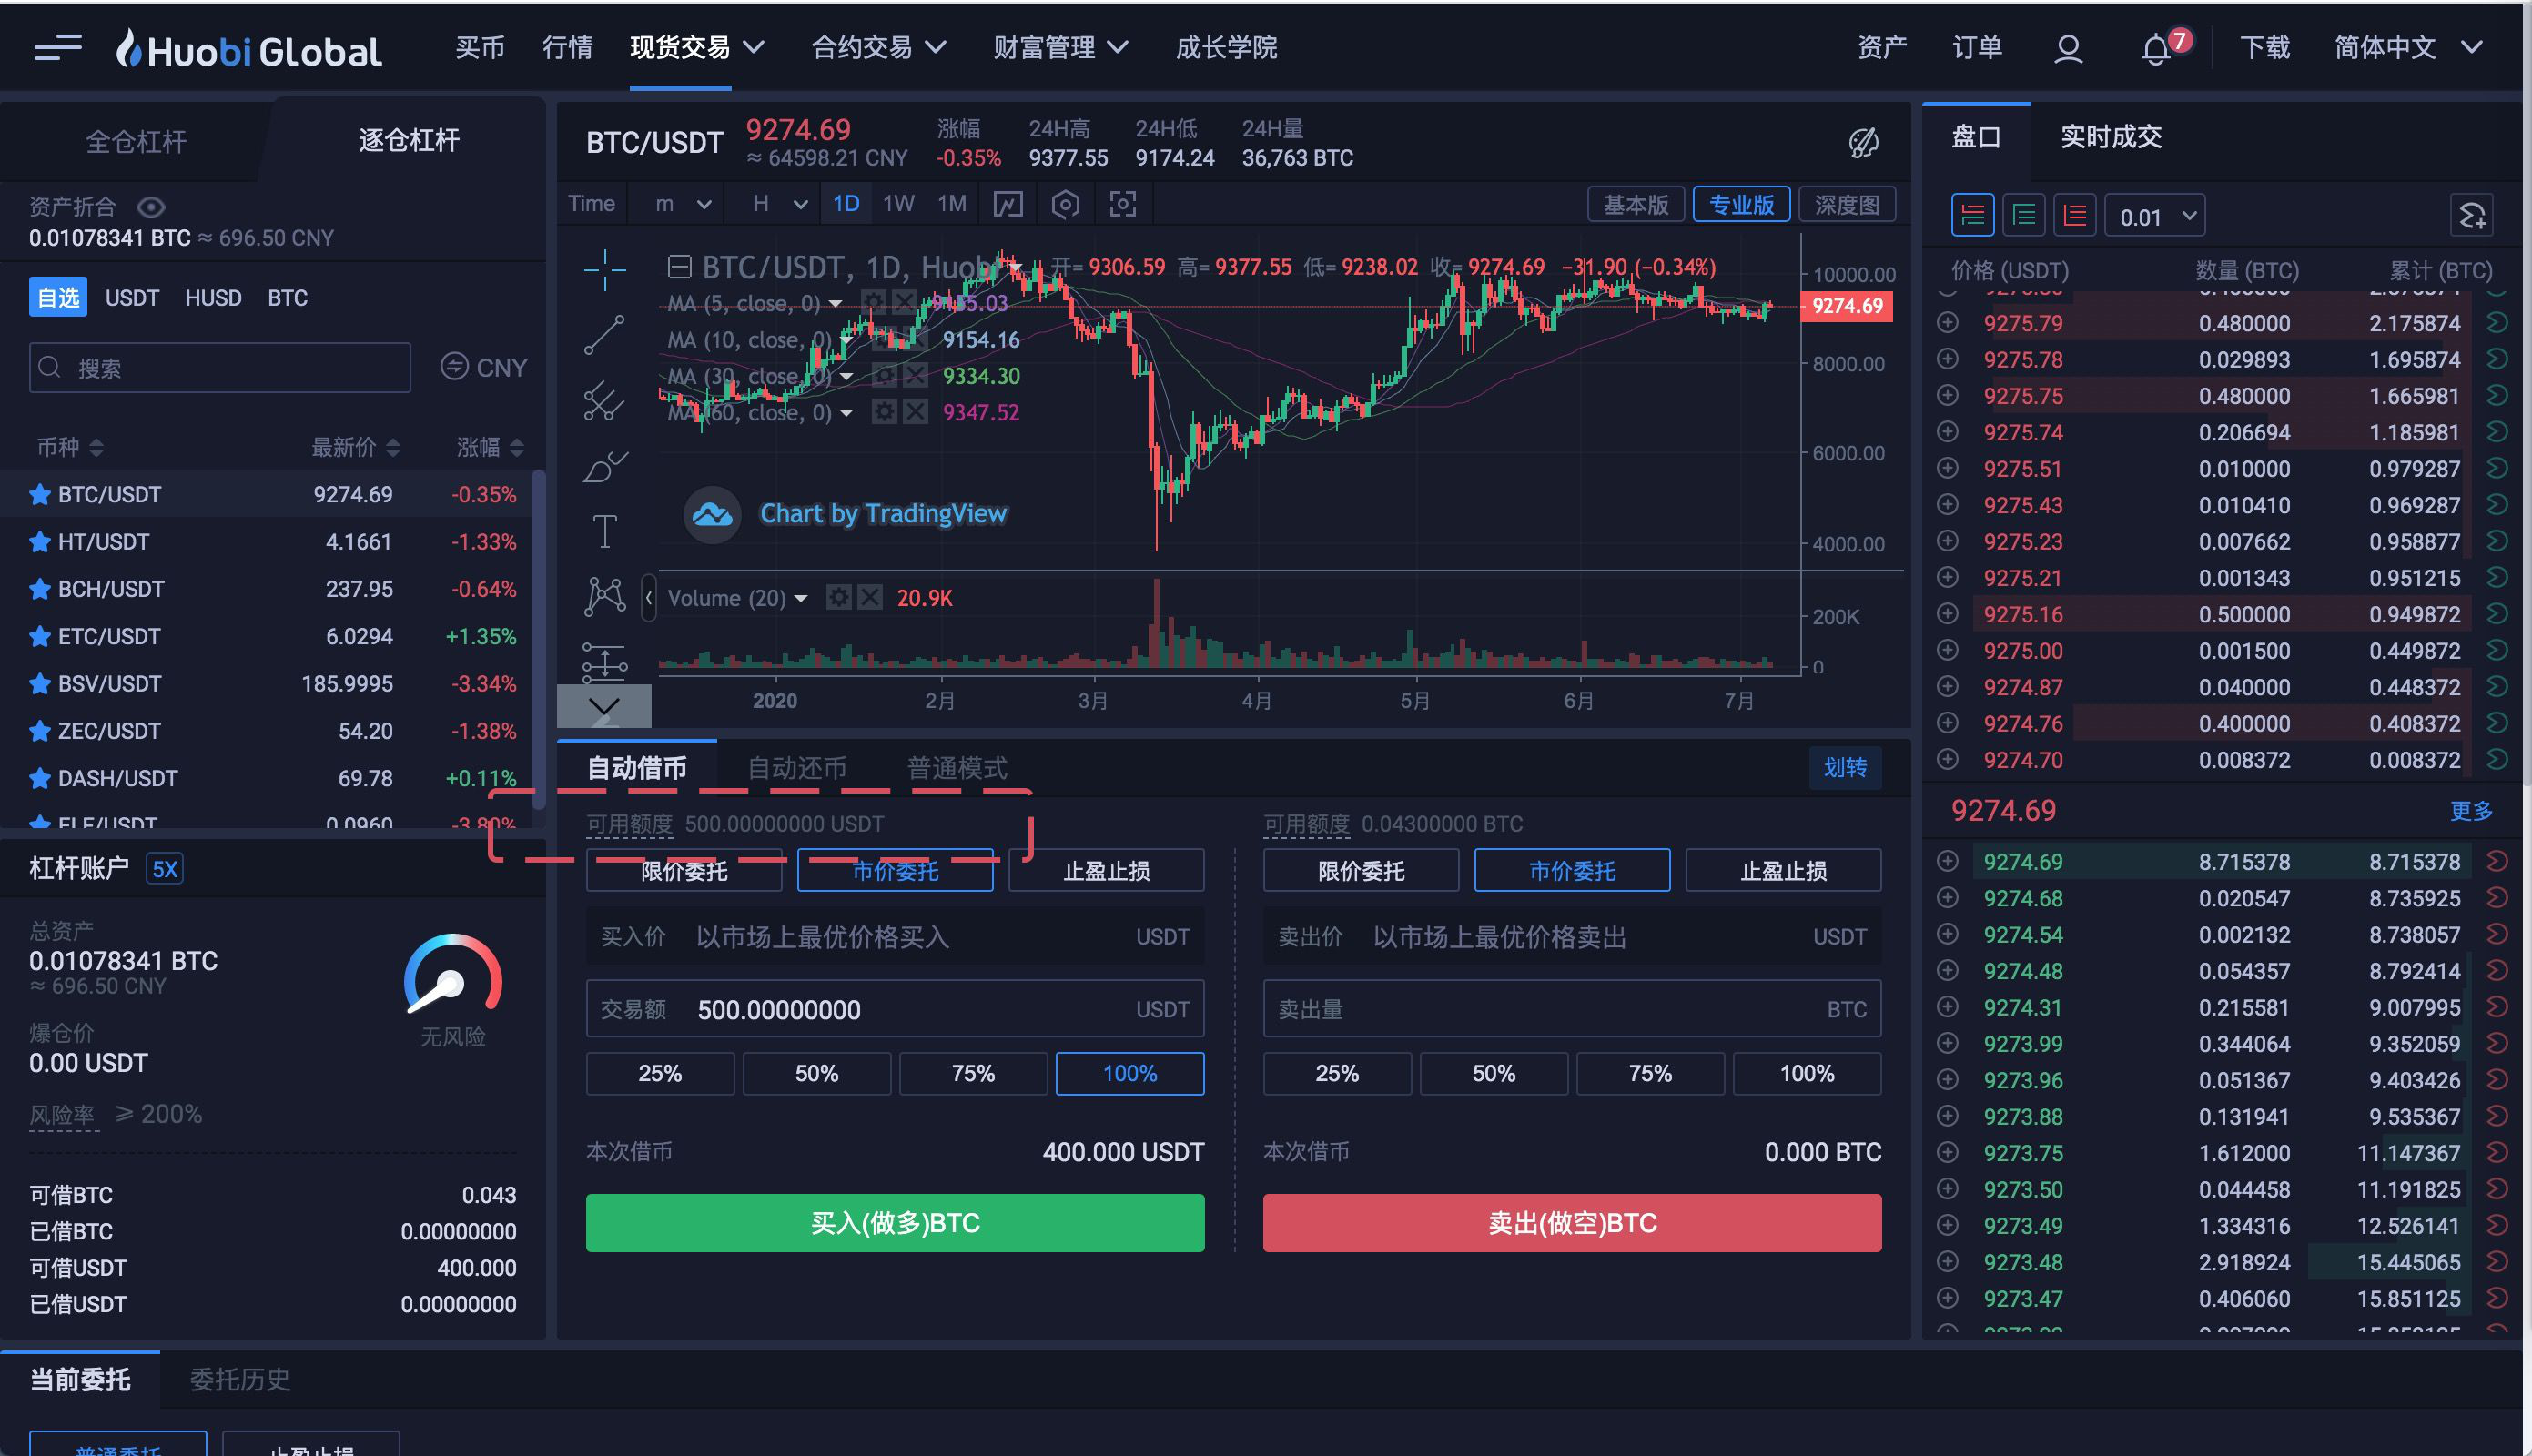The image size is (2532, 1456).
Task: Select the USDT market filter tab
Action: [132, 298]
